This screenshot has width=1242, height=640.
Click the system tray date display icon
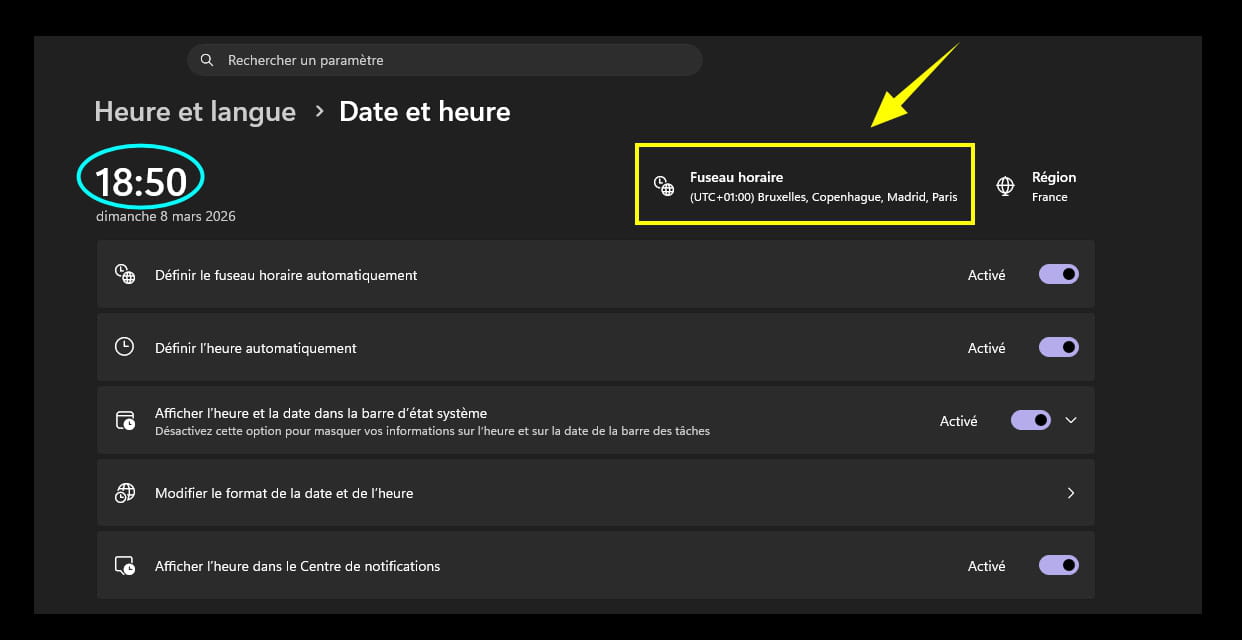[x=125, y=420]
